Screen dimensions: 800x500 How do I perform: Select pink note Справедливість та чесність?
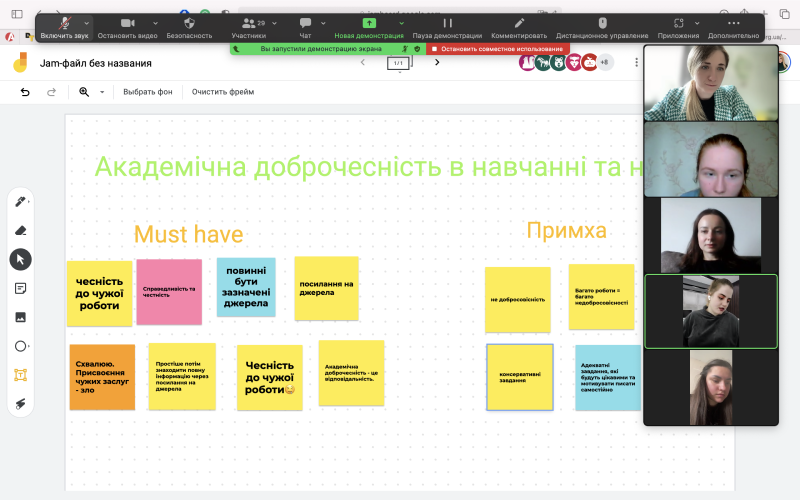point(169,292)
